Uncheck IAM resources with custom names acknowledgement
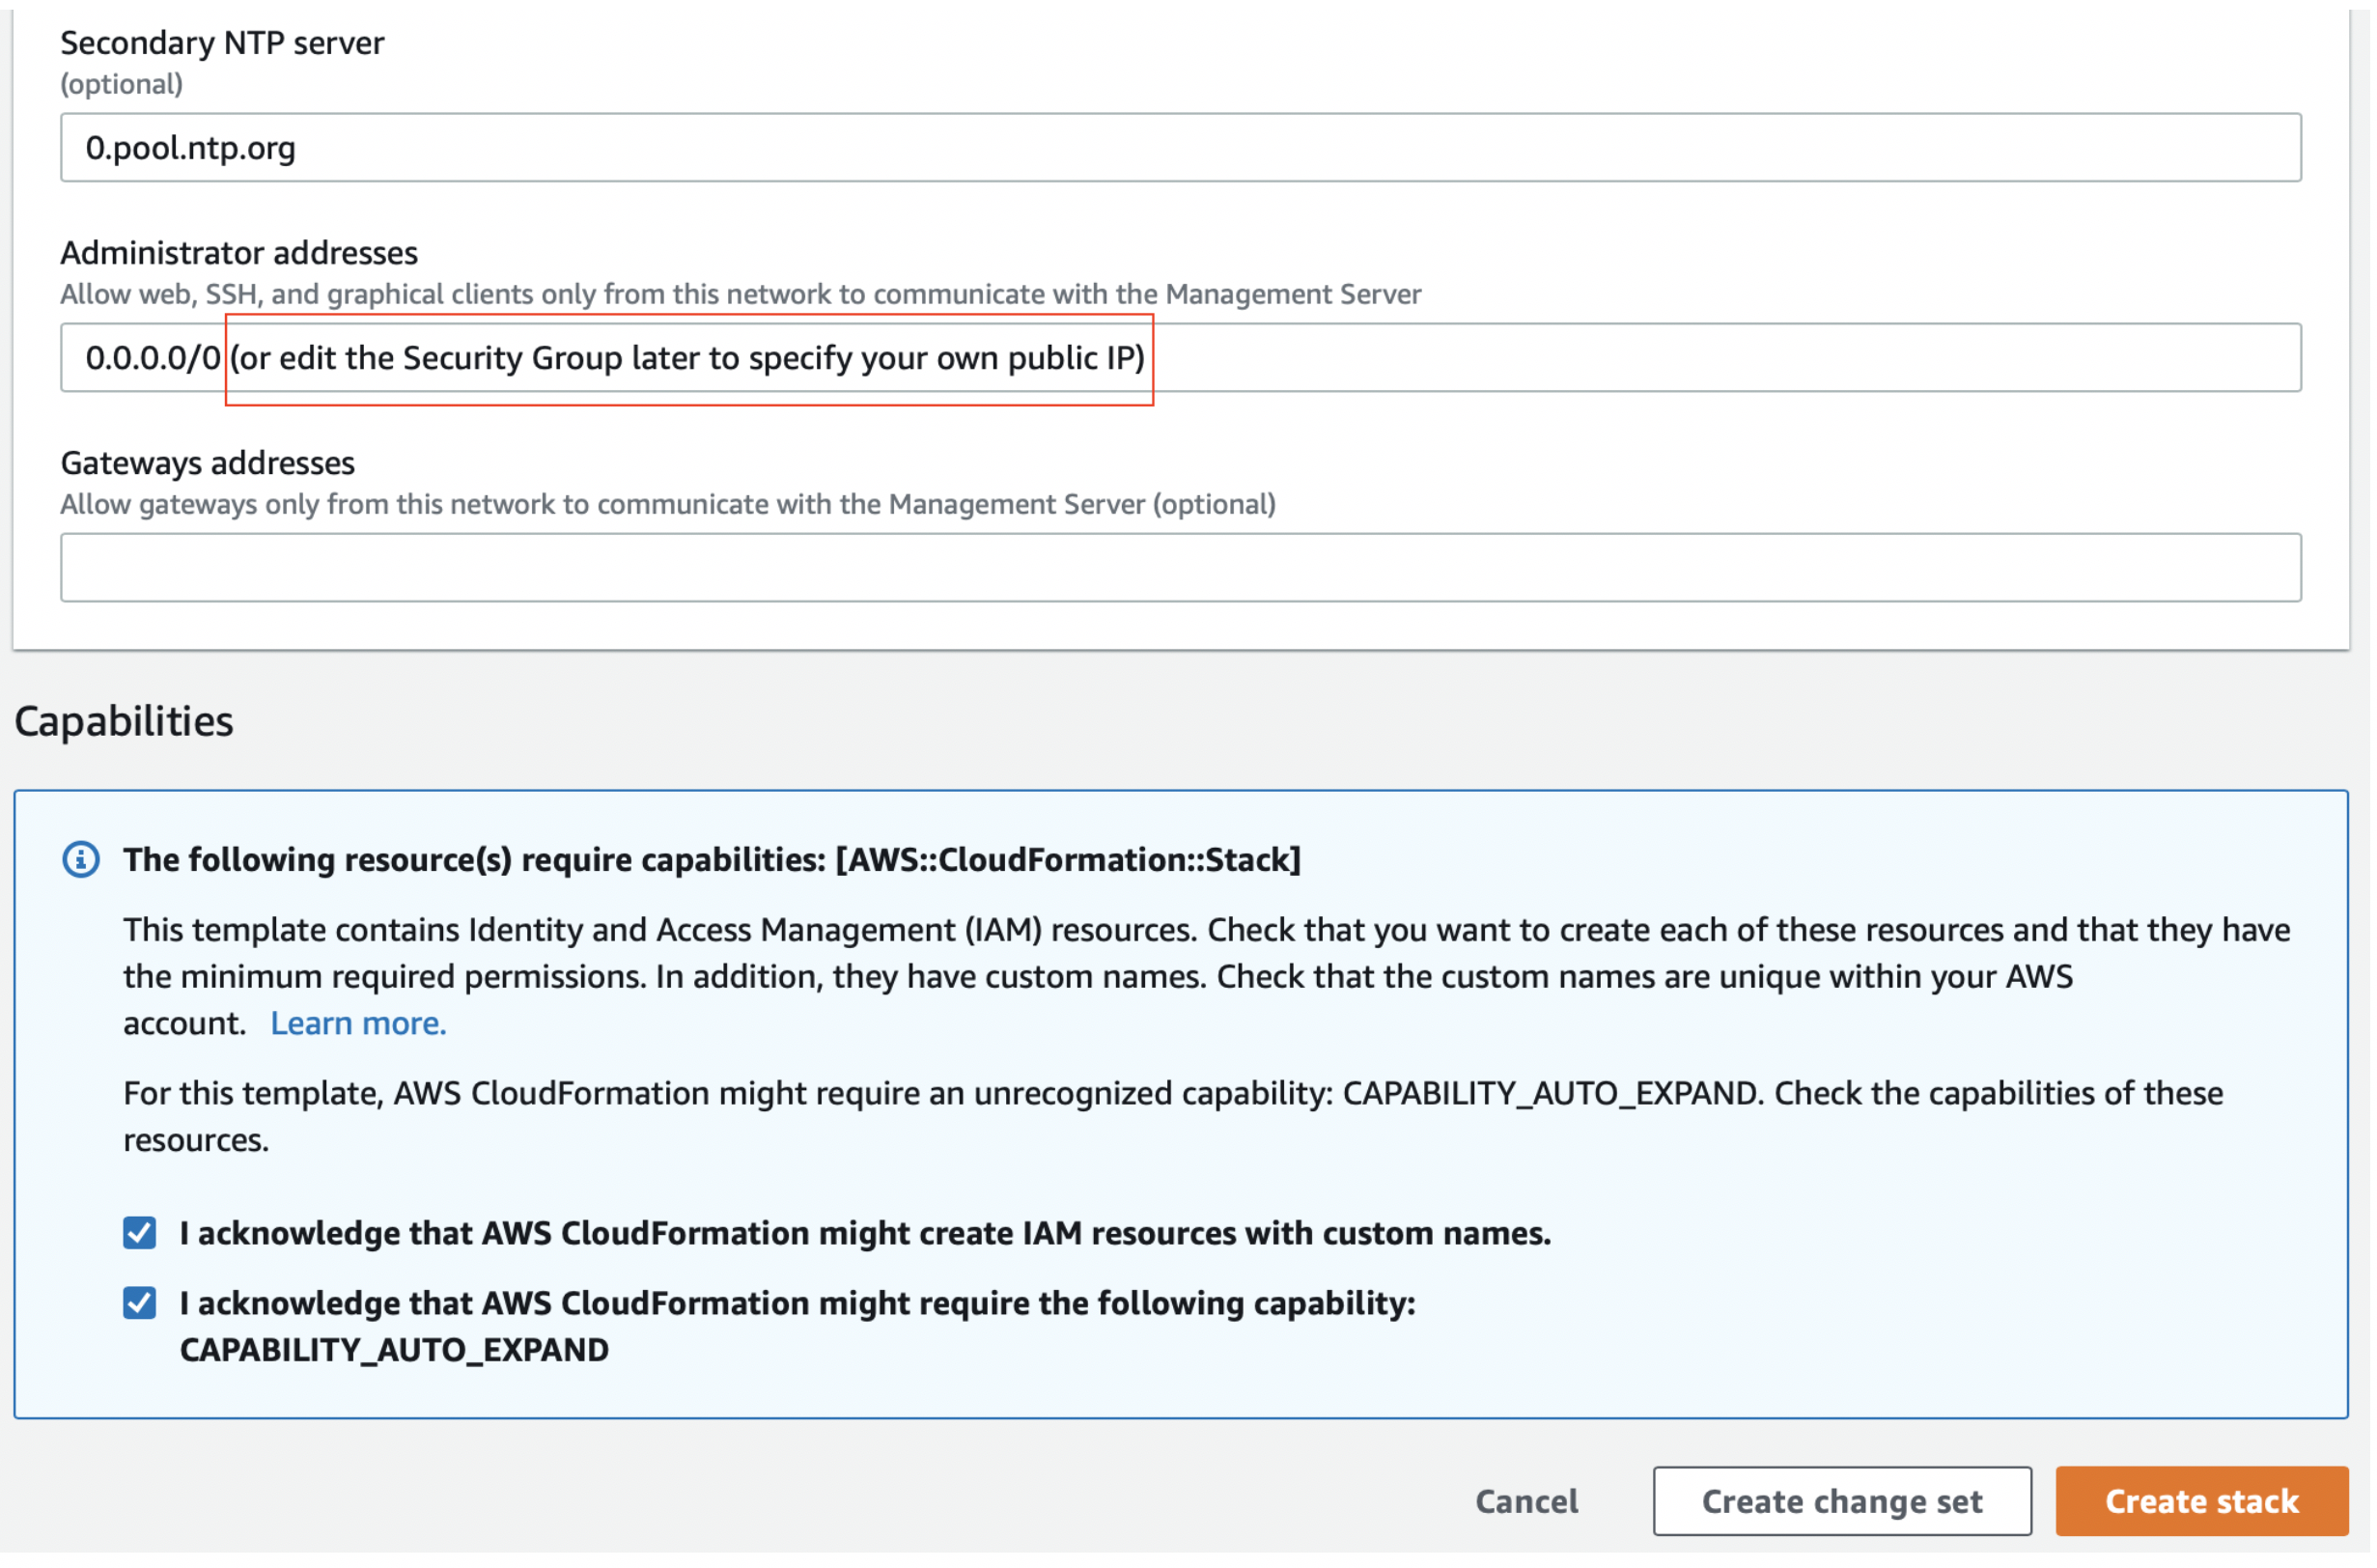2377x1568 pixels. pyautogui.click(x=140, y=1235)
